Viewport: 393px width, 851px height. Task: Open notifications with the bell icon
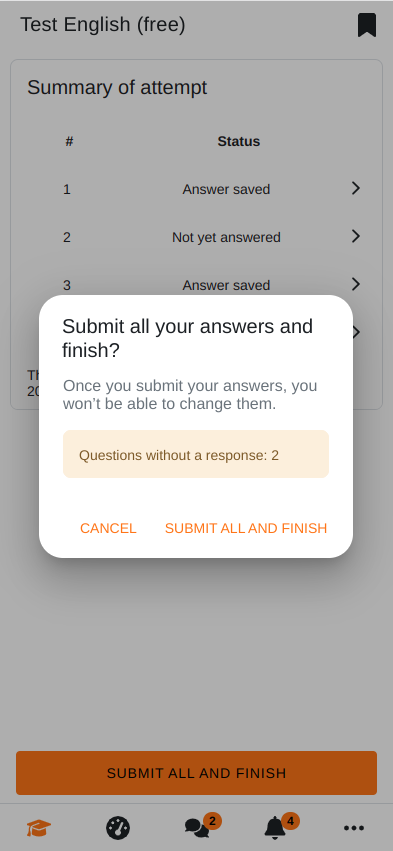[x=275, y=828]
